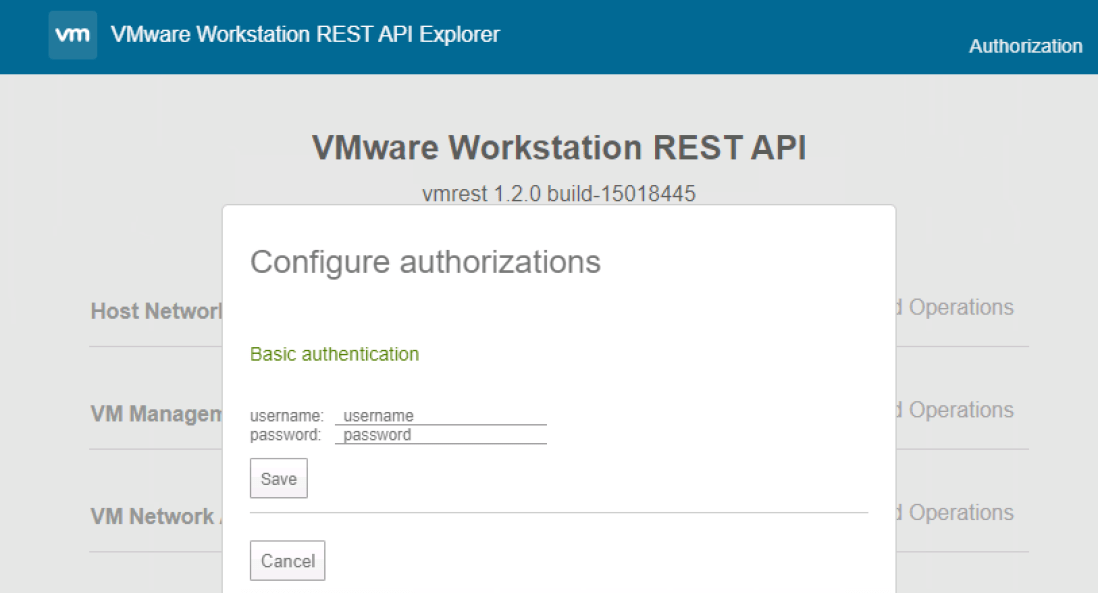Image resolution: width=1098 pixels, height=593 pixels.
Task: Click the "password:" label text
Action: (x=286, y=435)
